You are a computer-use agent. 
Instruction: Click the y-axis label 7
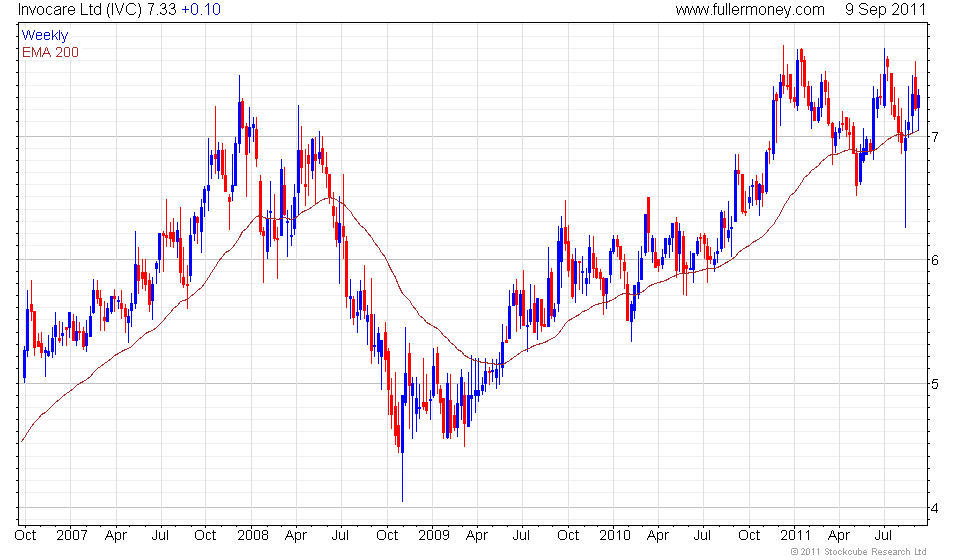pyautogui.click(x=935, y=137)
